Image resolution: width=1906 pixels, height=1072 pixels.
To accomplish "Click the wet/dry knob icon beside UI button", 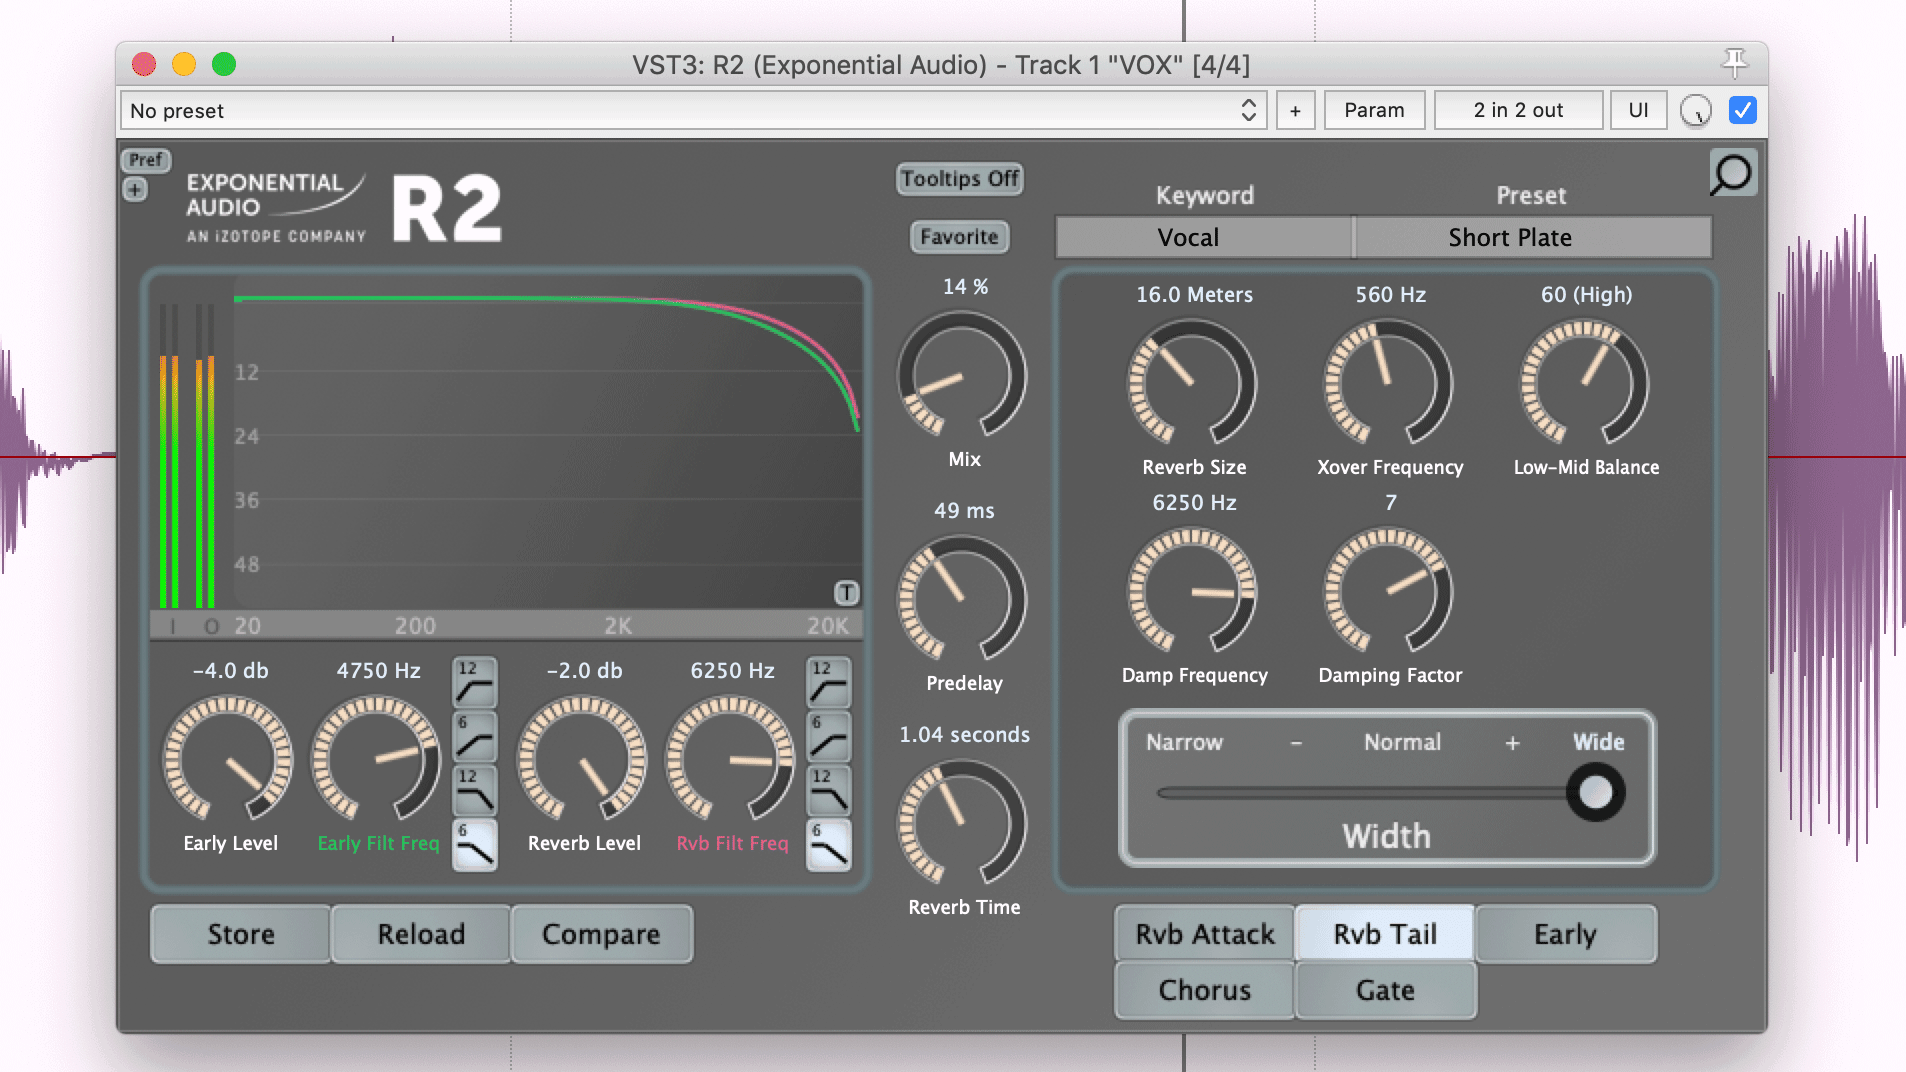I will [x=1695, y=110].
